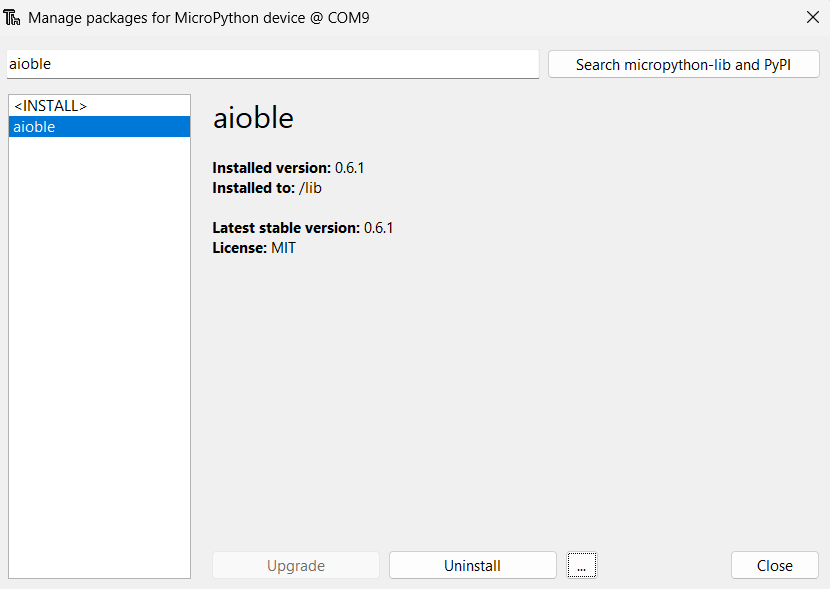Select the <INSTALL> entry in package list
The image size is (830, 589).
[x=100, y=106]
